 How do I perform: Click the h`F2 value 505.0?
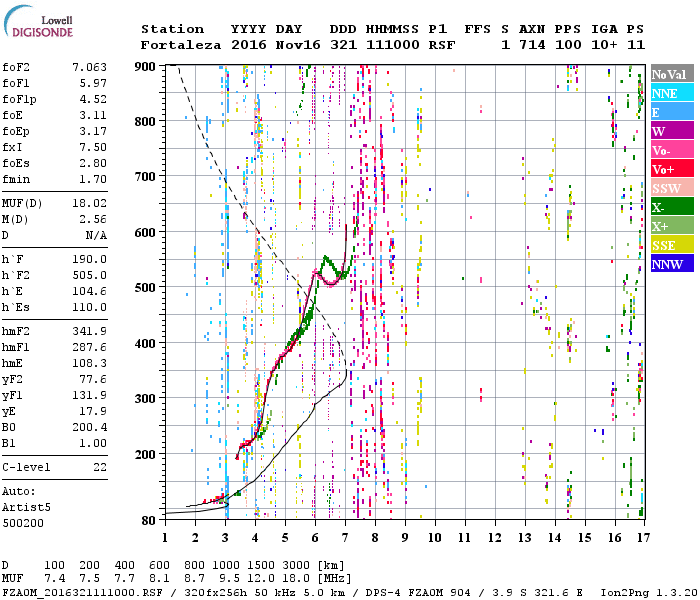tap(89, 275)
